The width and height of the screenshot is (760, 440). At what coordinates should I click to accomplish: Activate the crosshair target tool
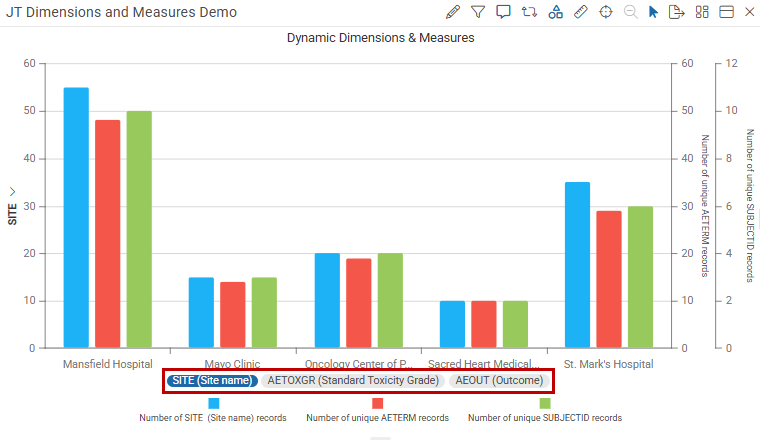pos(605,12)
